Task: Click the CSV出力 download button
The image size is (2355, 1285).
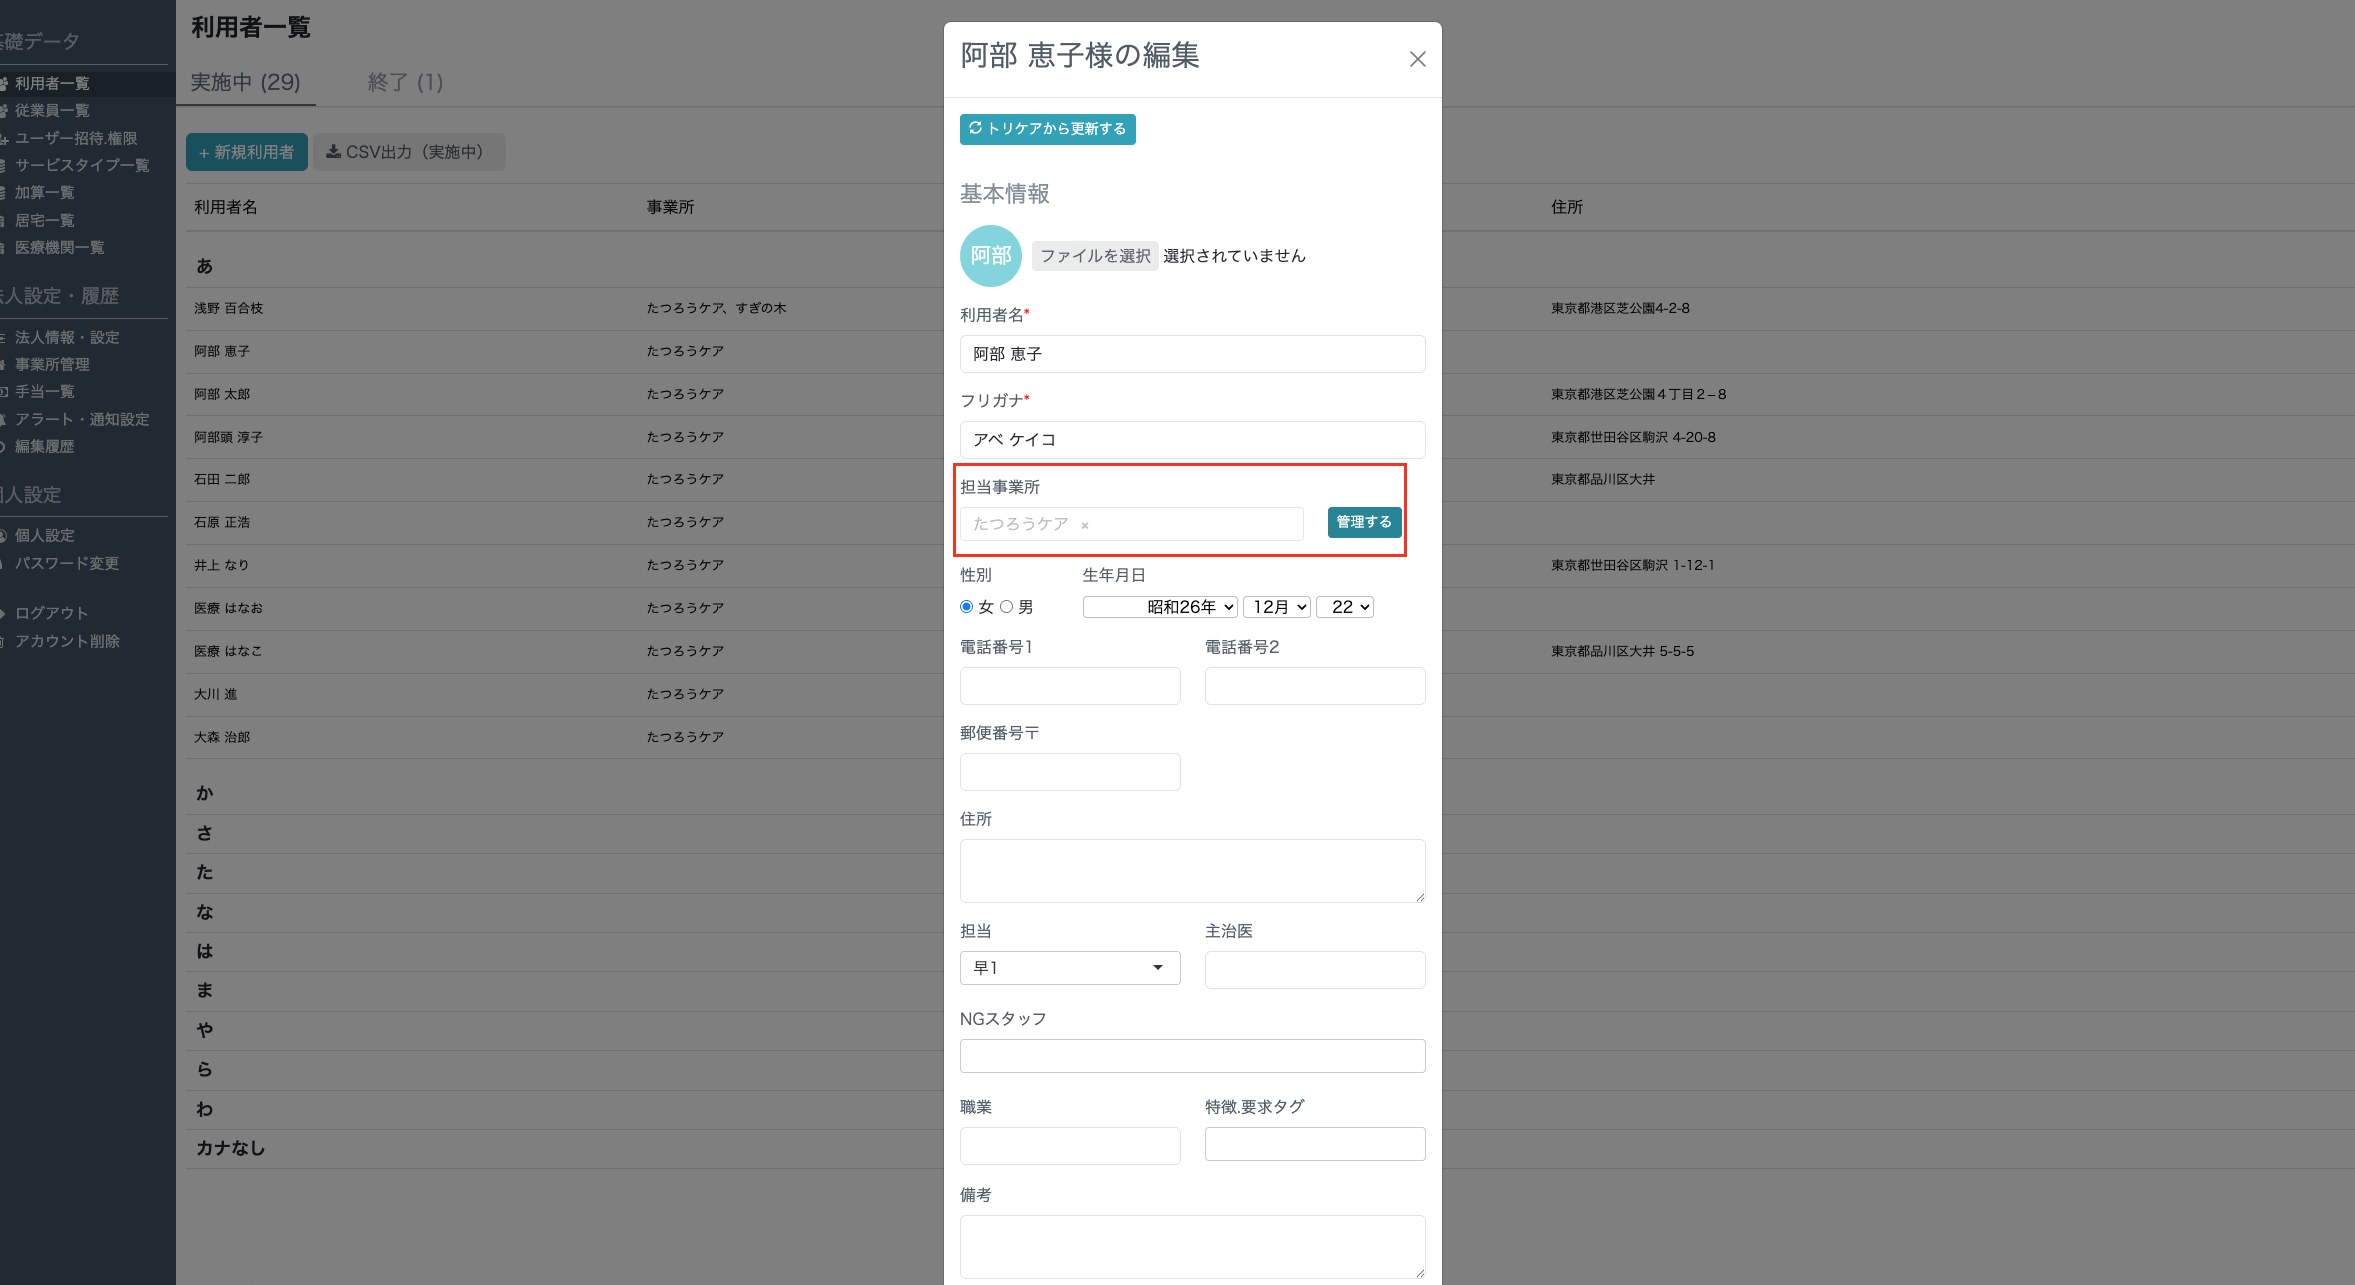Action: pos(409,152)
